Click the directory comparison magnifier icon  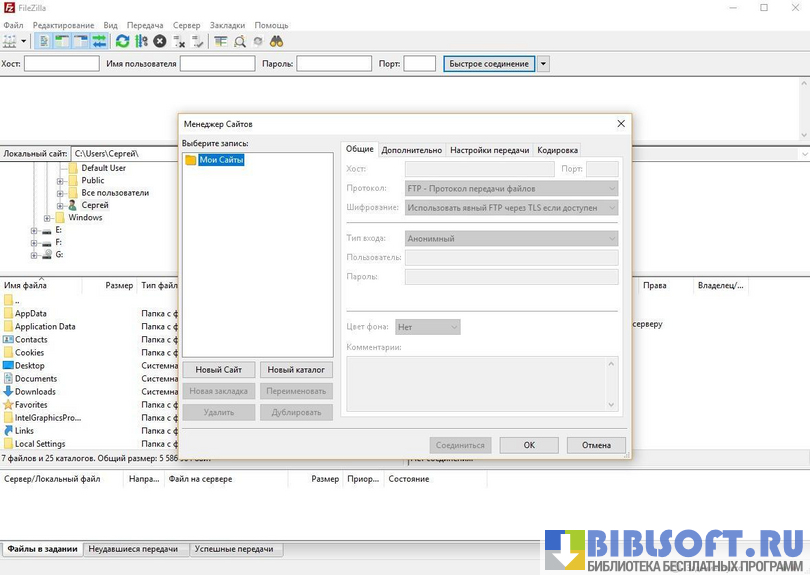tap(240, 42)
